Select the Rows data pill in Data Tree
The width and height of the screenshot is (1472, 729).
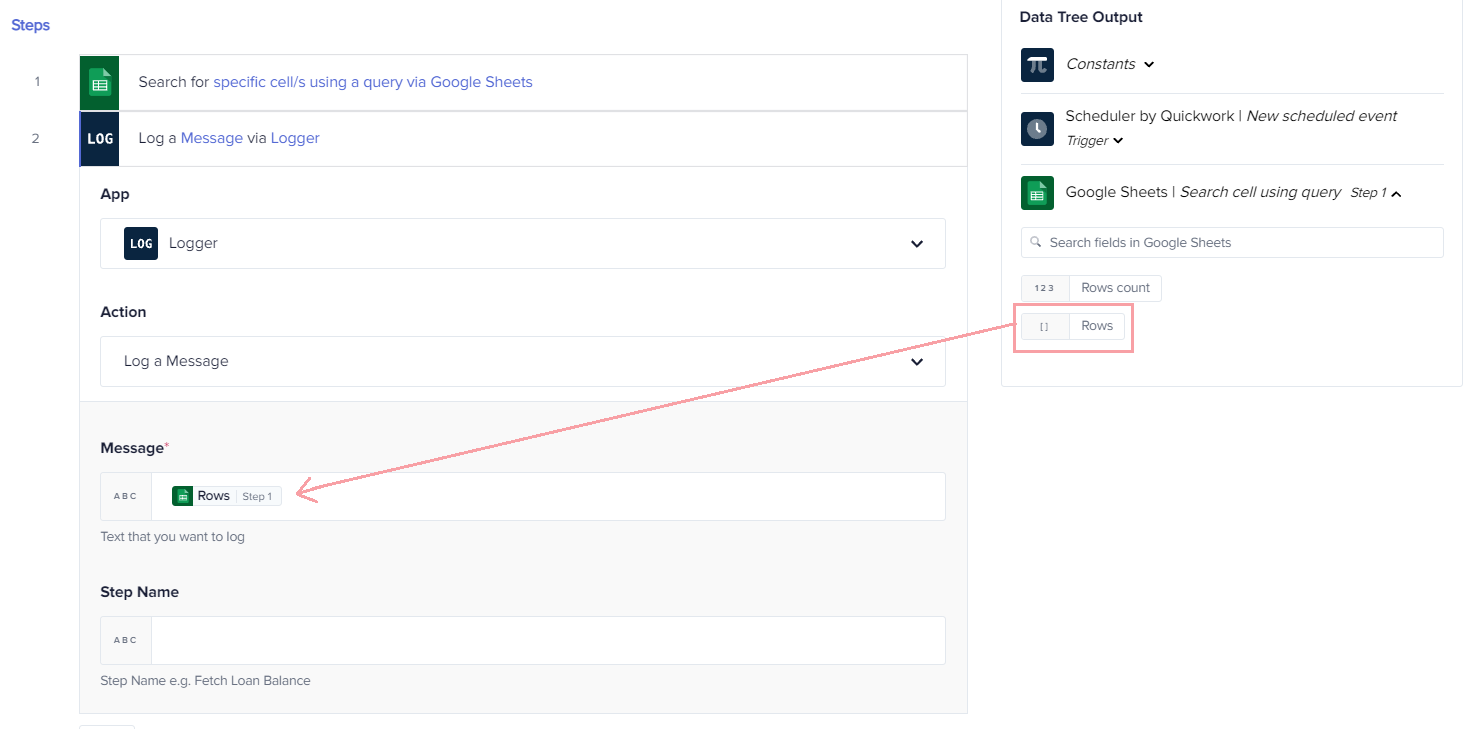point(1073,326)
